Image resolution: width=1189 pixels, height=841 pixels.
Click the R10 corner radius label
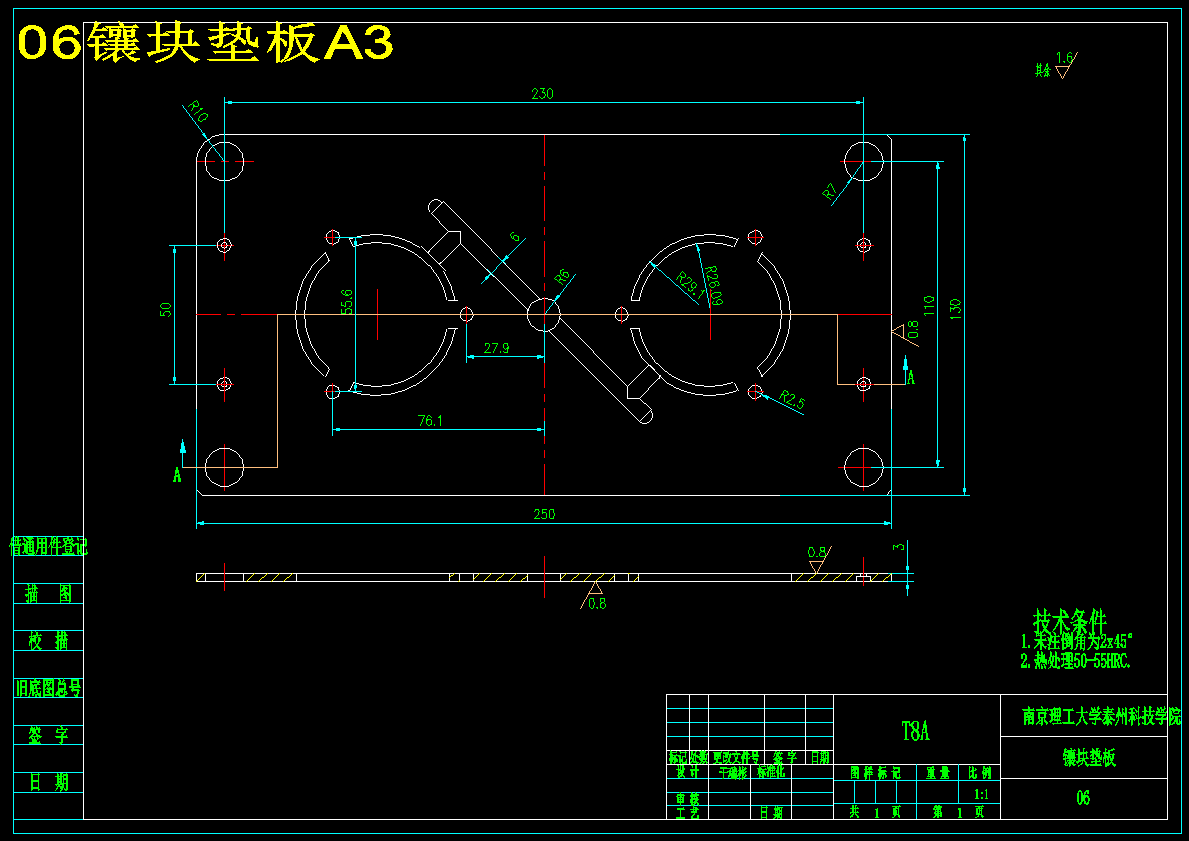pyautogui.click(x=197, y=112)
